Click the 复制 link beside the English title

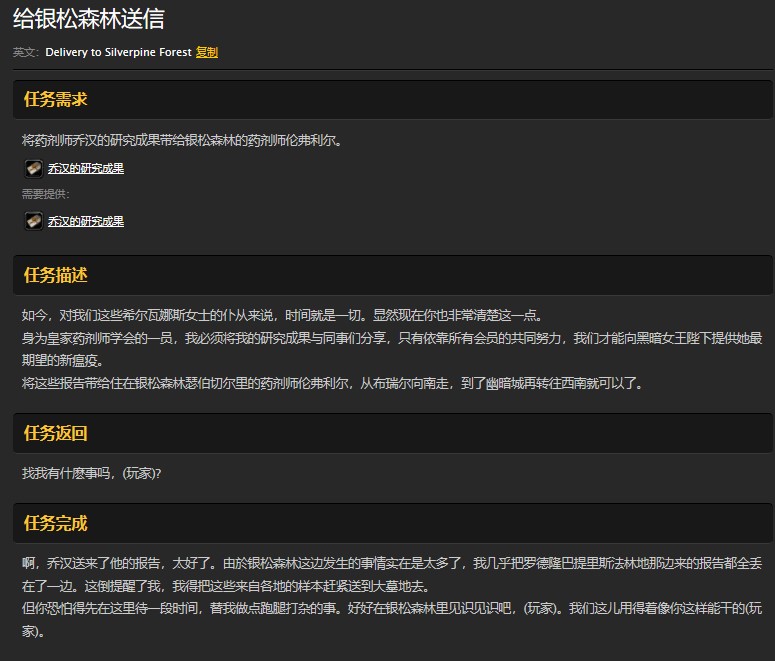(x=207, y=52)
